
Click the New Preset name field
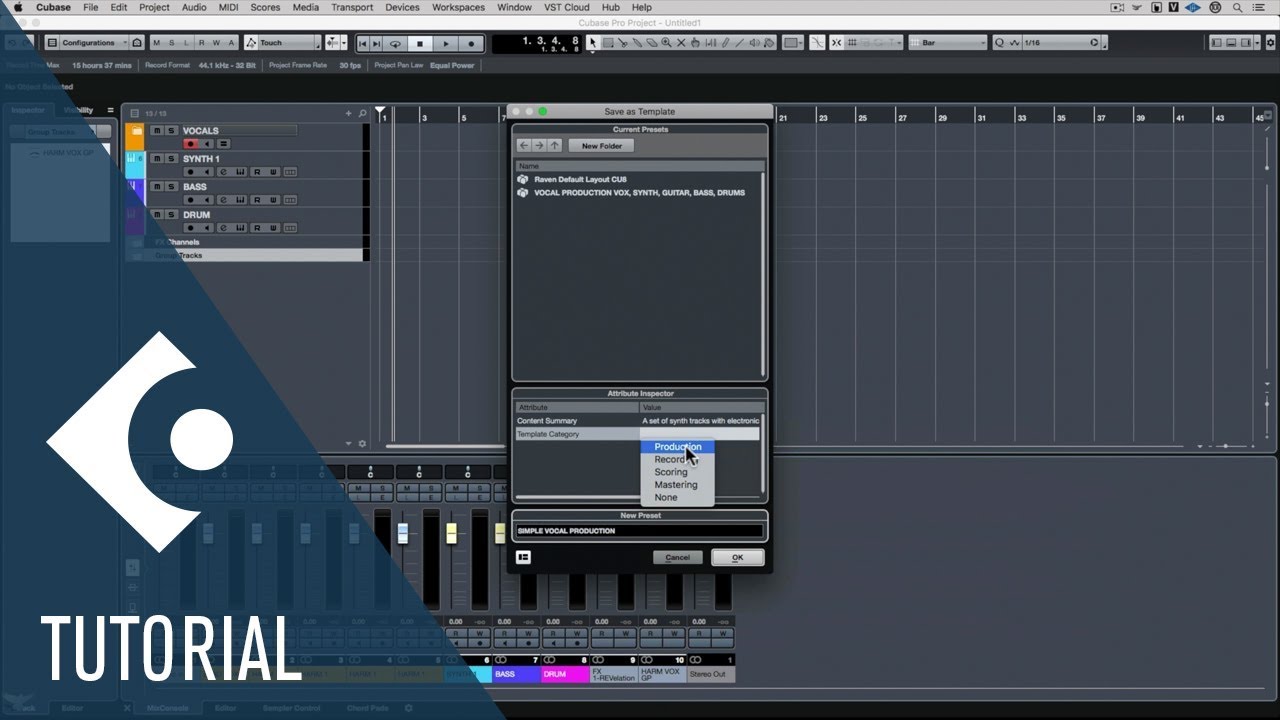[639, 531]
